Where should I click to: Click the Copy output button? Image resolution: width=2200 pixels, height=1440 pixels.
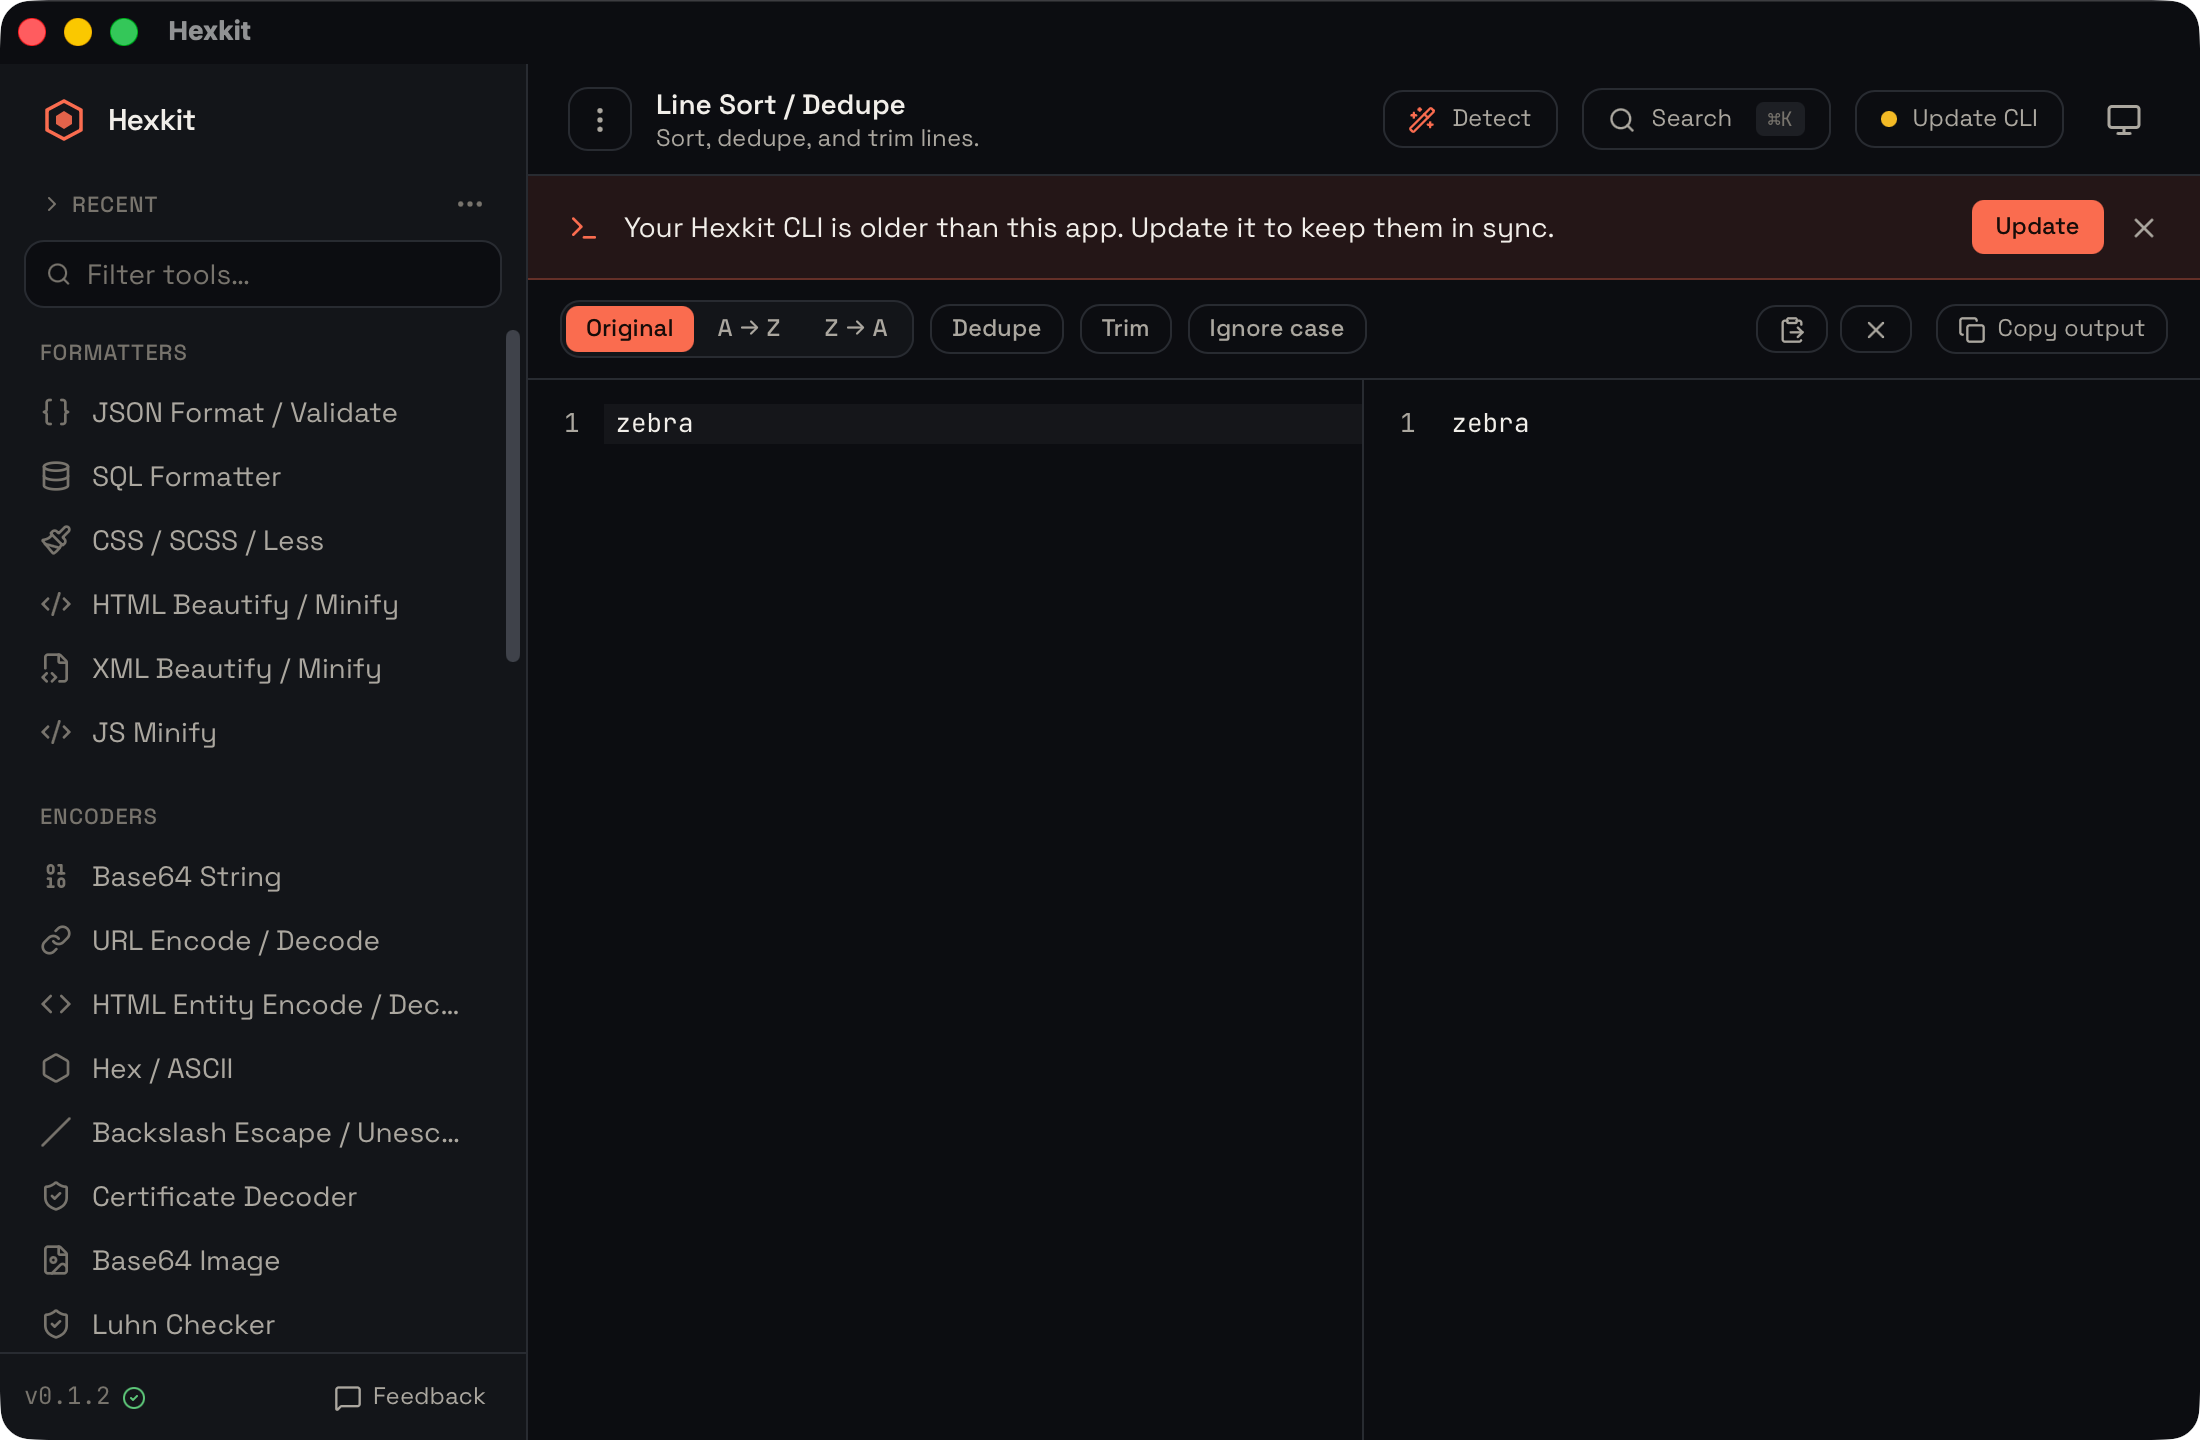[2052, 329]
